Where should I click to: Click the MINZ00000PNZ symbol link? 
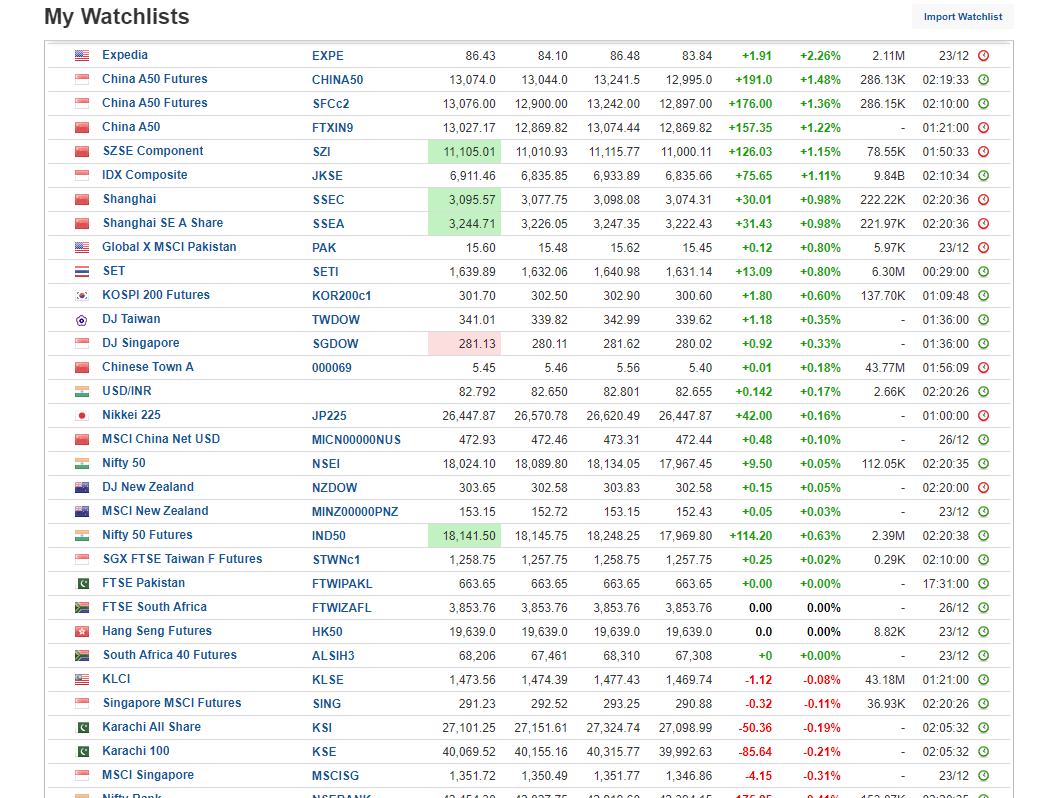click(x=354, y=512)
